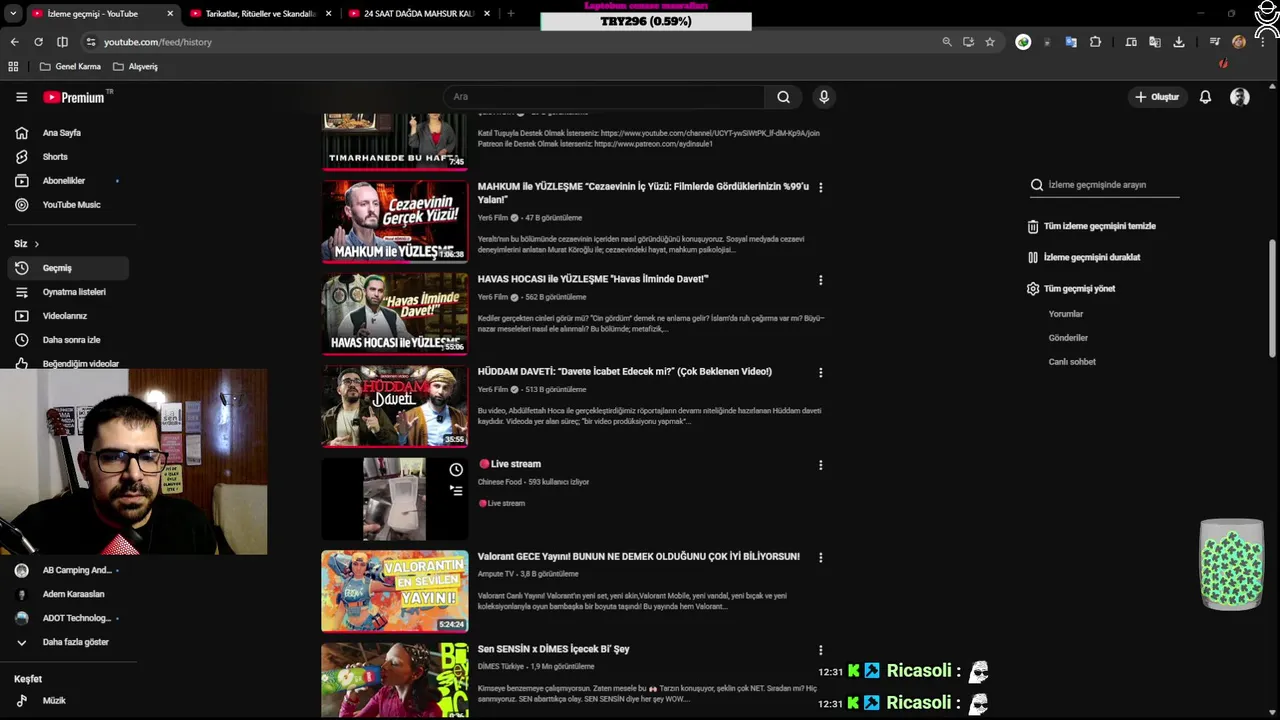Open Abonelikler in sidebar
Image resolution: width=1280 pixels, height=720 pixels.
[64, 181]
